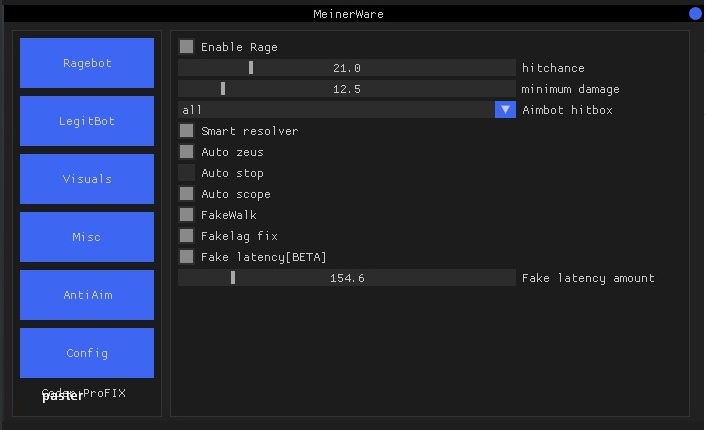Check the Auto zeus option
706x430 pixels.
[187, 152]
